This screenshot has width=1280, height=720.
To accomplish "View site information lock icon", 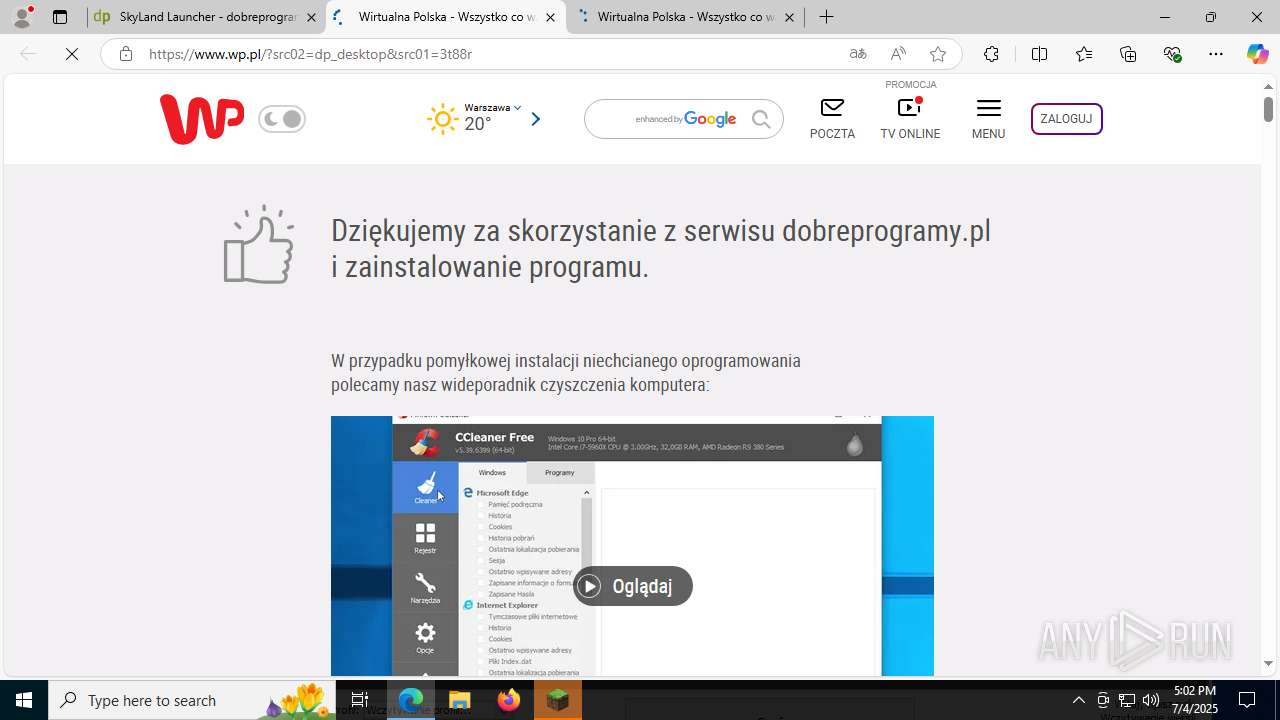I will pos(126,54).
